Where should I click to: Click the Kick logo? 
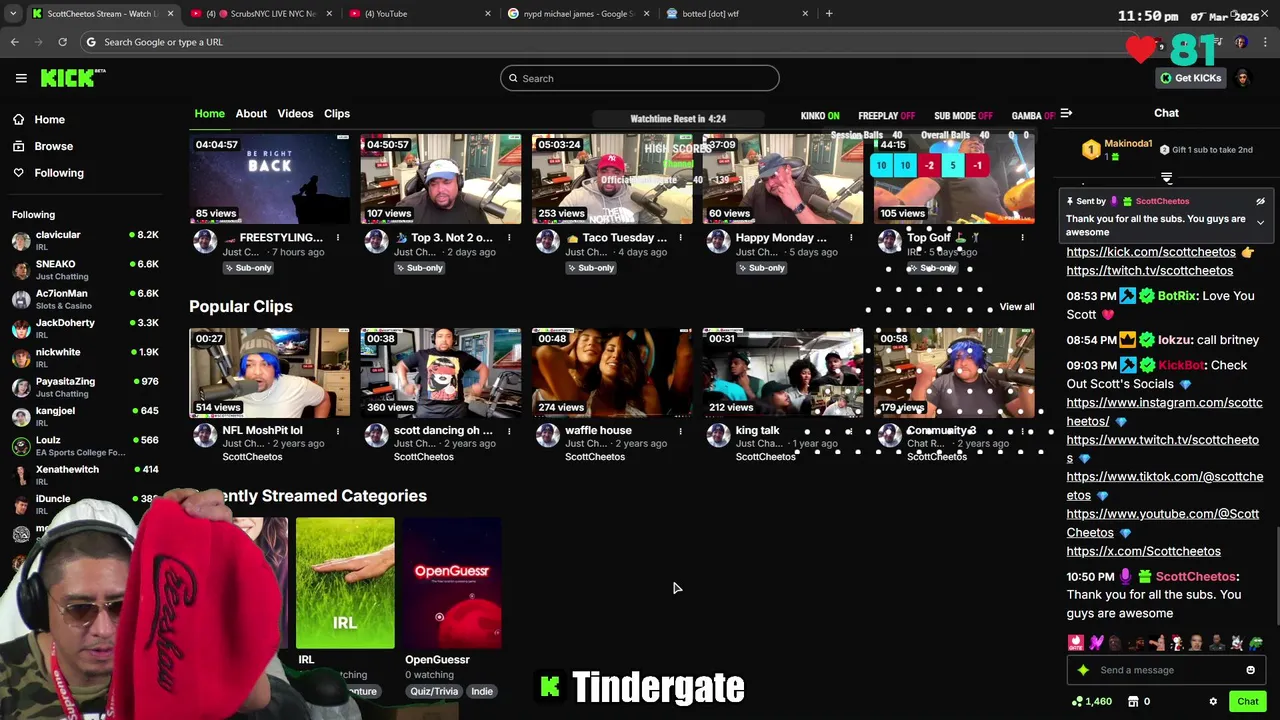click(73, 78)
